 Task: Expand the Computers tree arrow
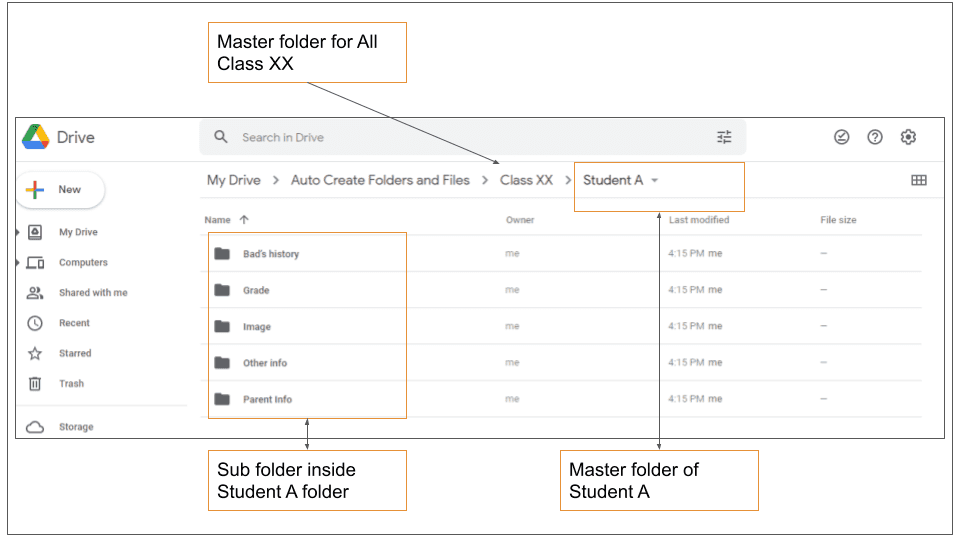click(18, 263)
